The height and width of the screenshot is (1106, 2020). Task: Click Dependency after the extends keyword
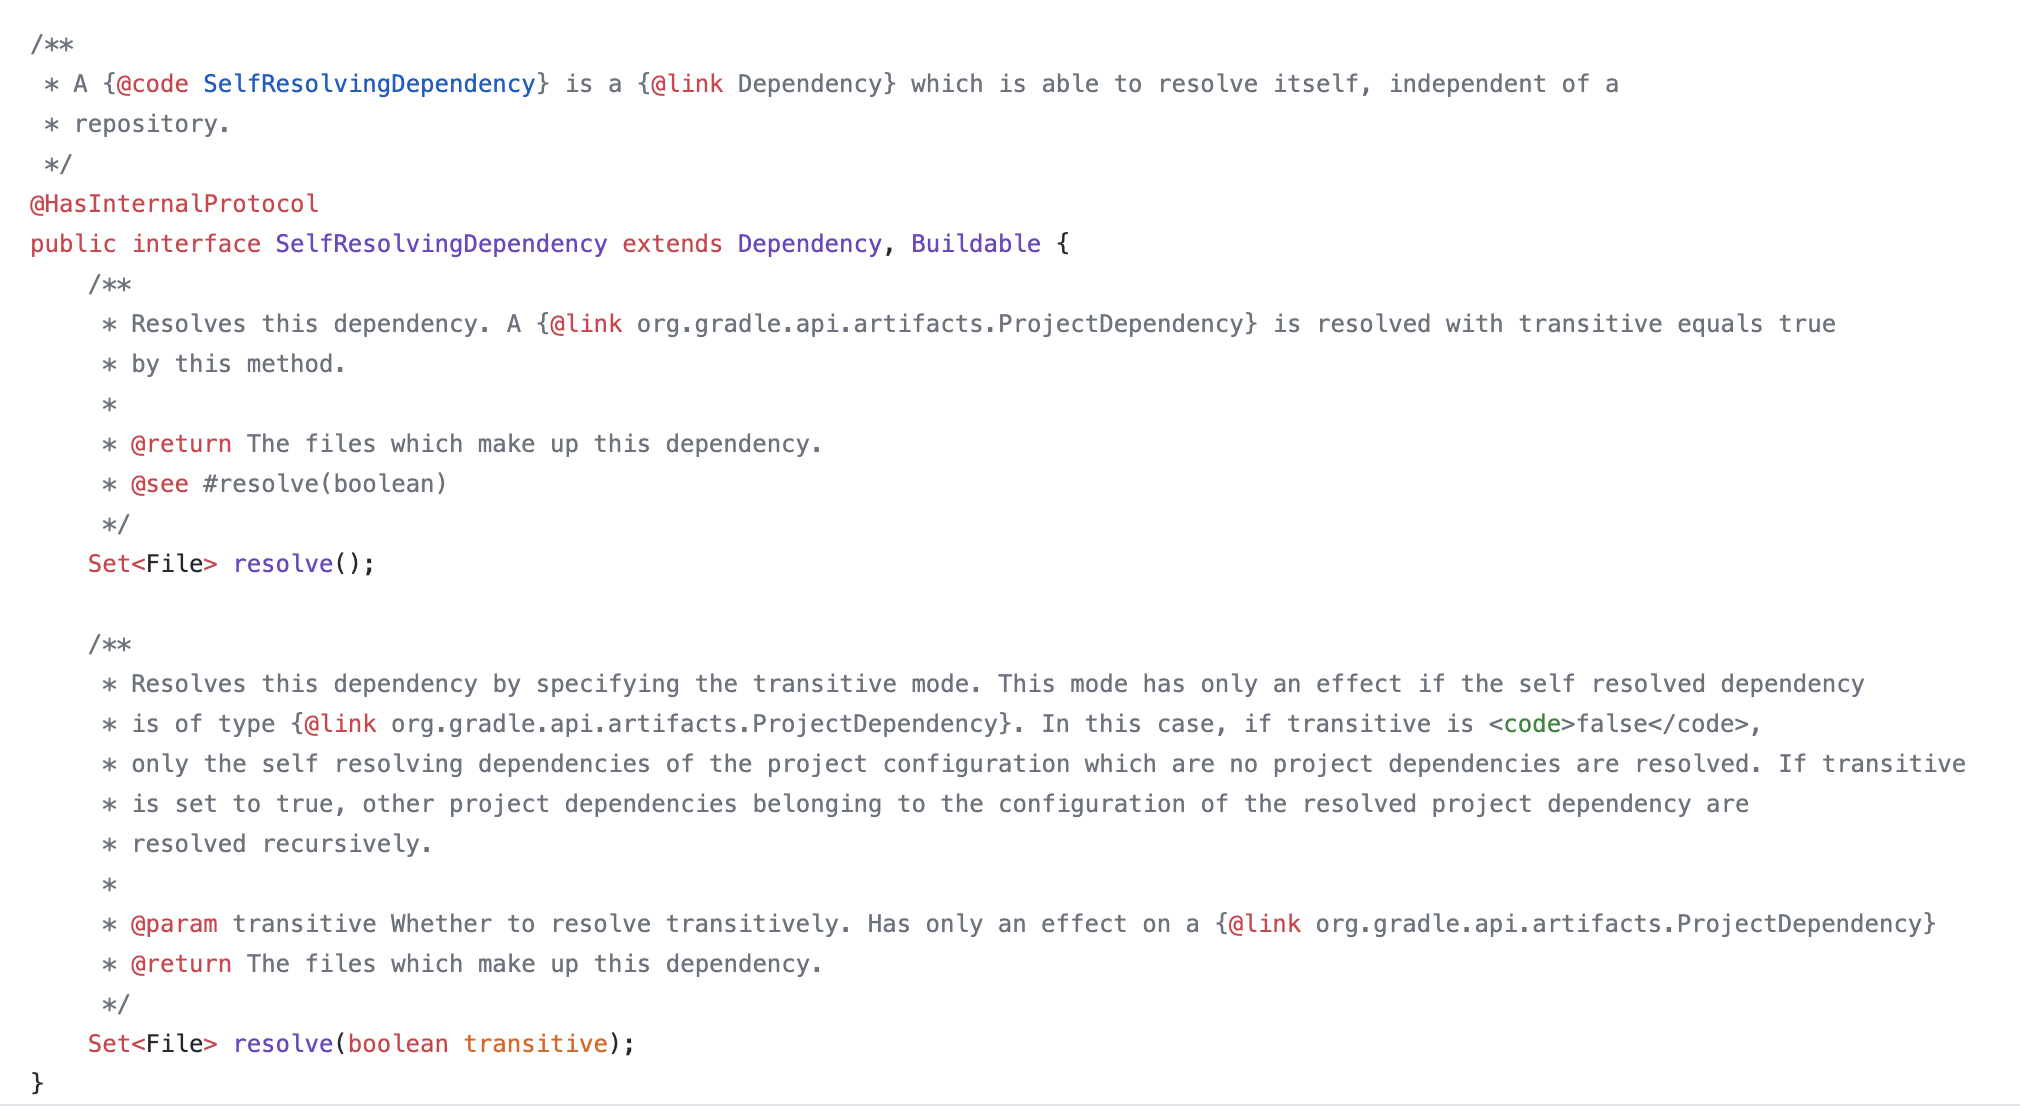(x=810, y=244)
